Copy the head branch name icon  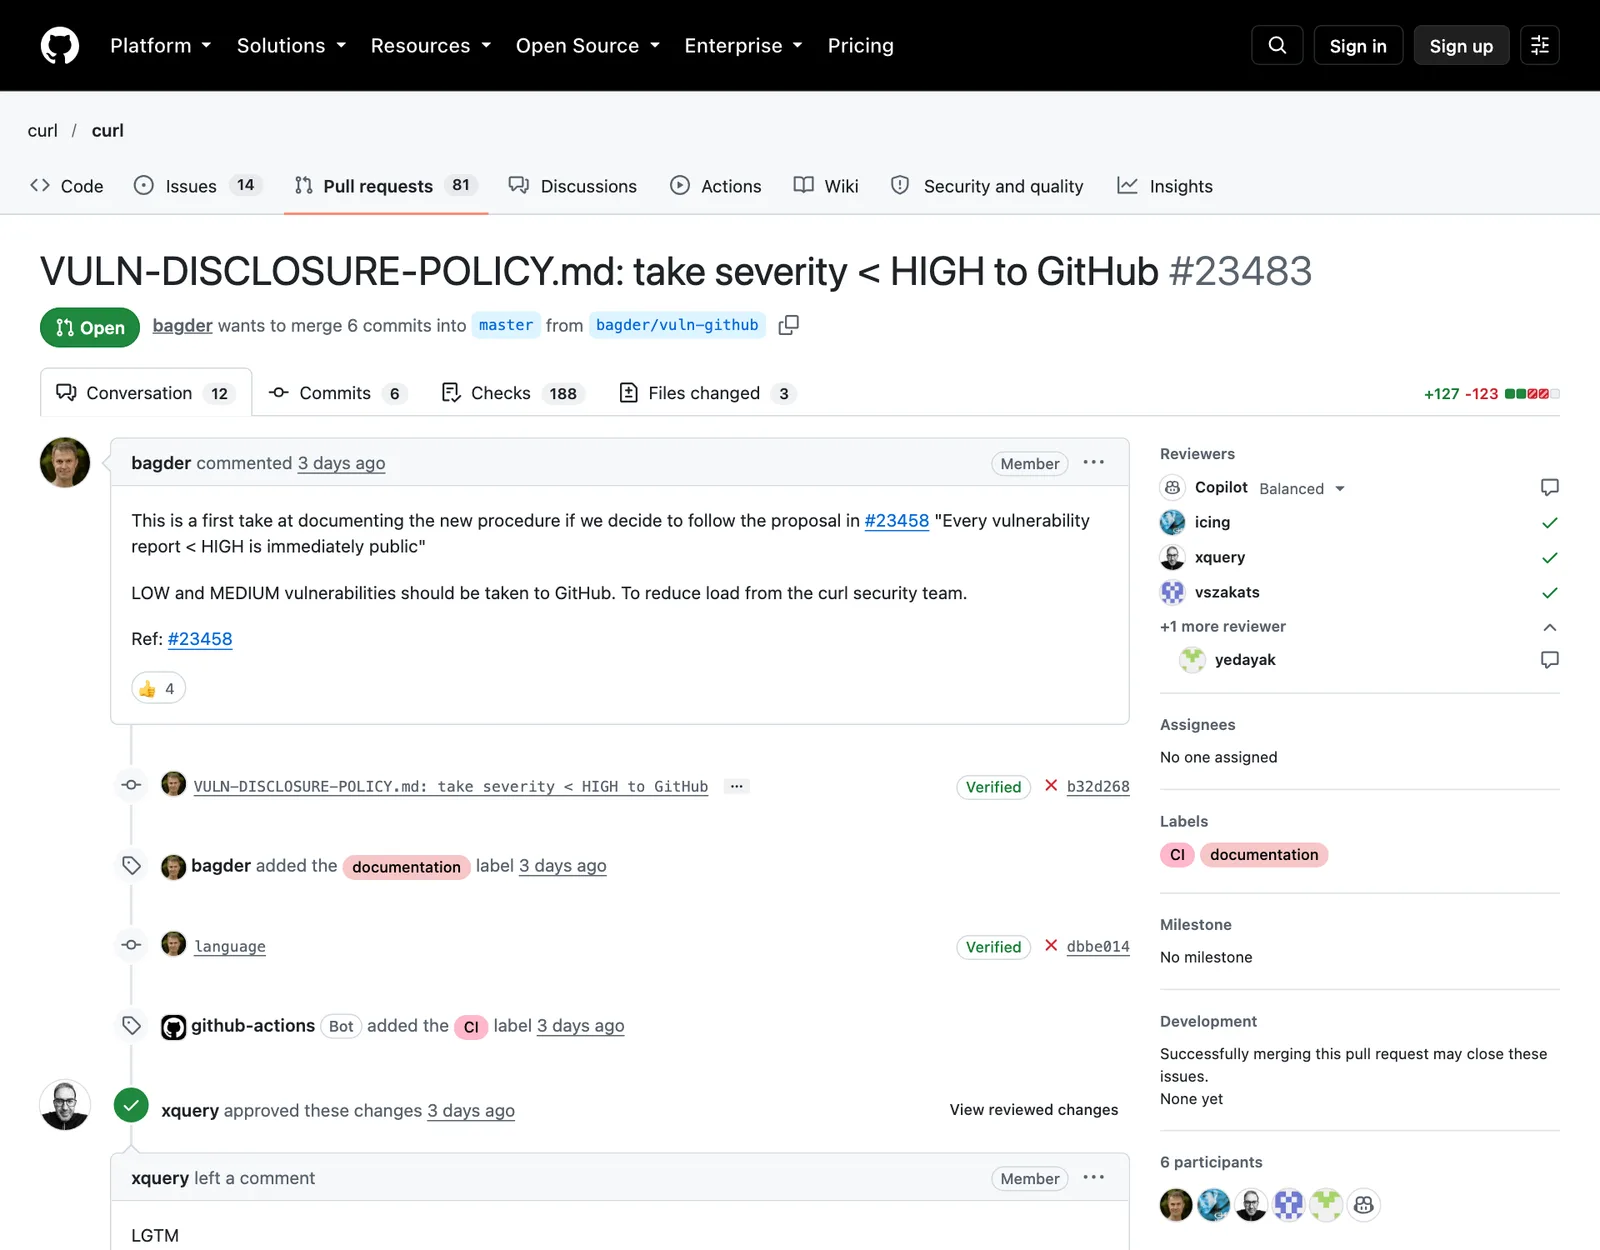tap(788, 325)
